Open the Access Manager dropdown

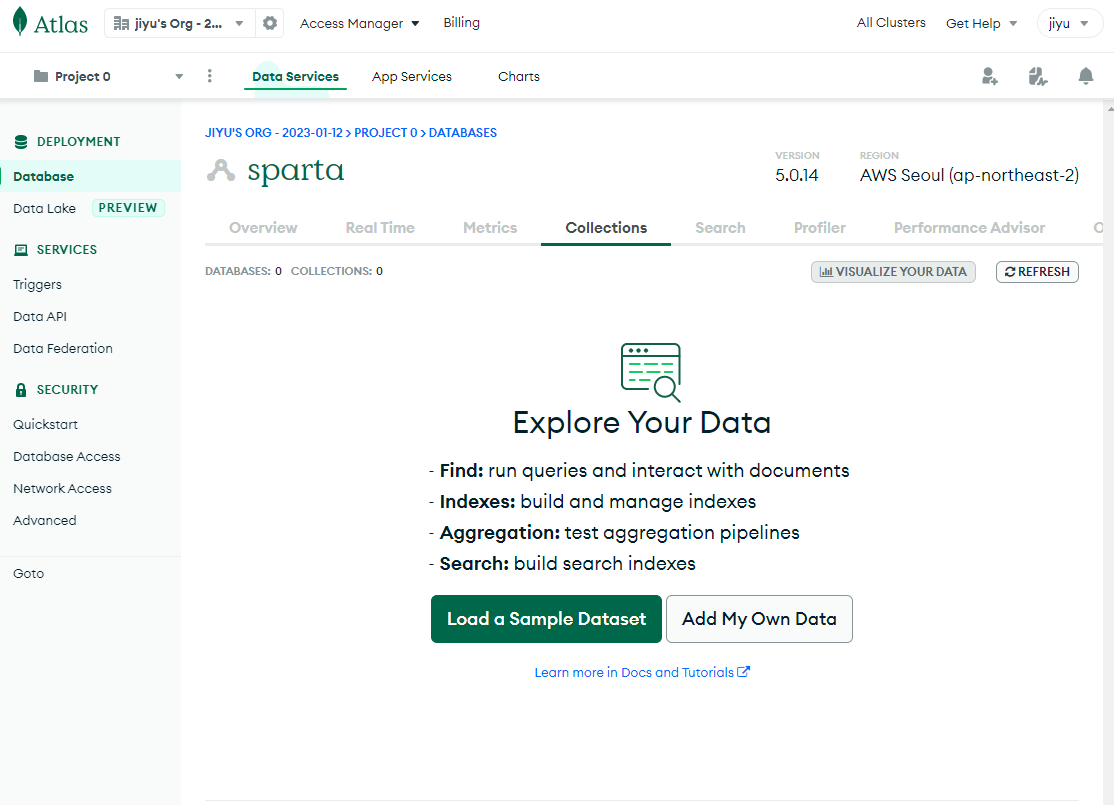click(359, 23)
